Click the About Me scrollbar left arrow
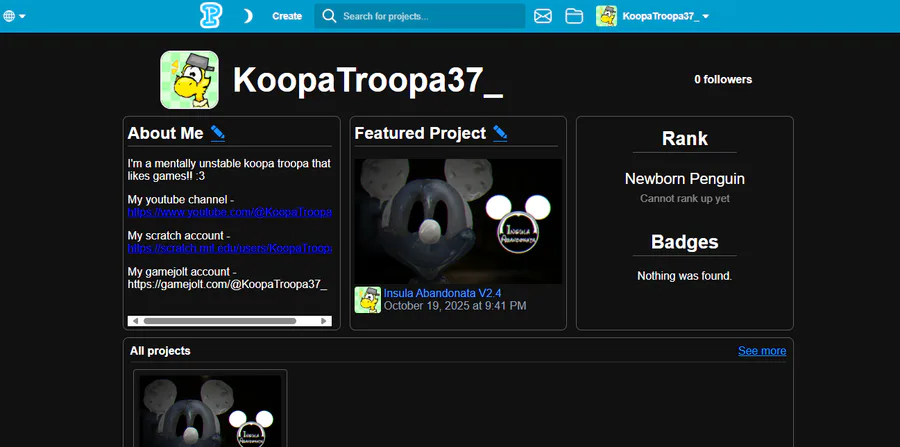Screen dimensions: 900x447 click(135, 321)
